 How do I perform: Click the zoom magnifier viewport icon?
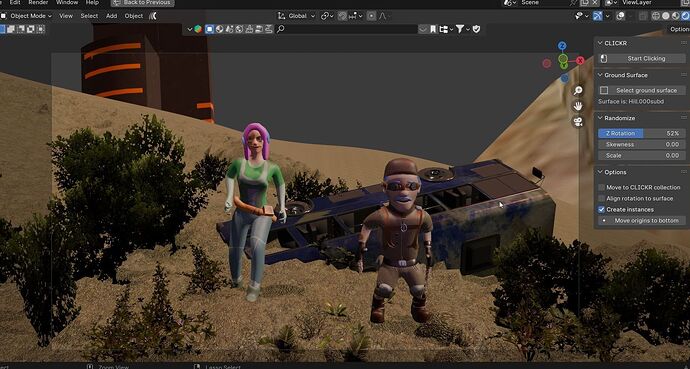[x=578, y=91]
